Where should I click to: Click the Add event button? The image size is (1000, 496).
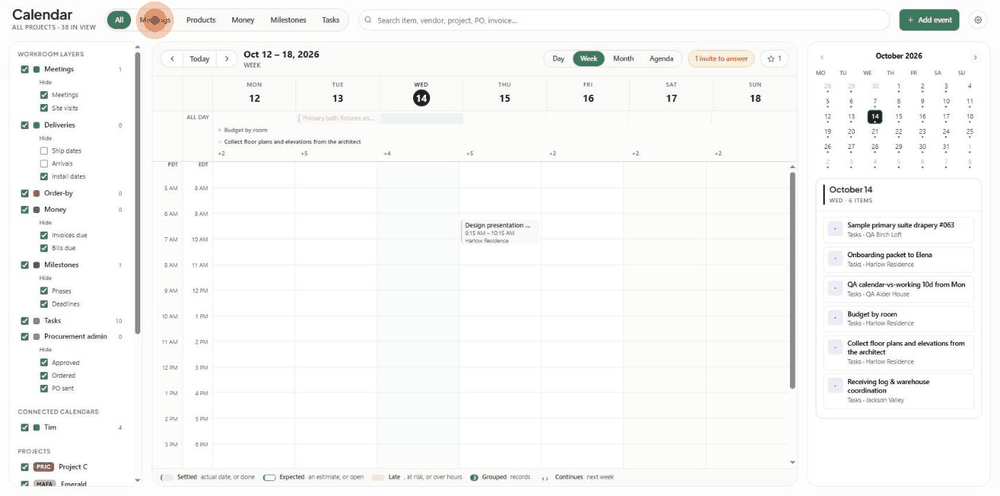tap(929, 20)
